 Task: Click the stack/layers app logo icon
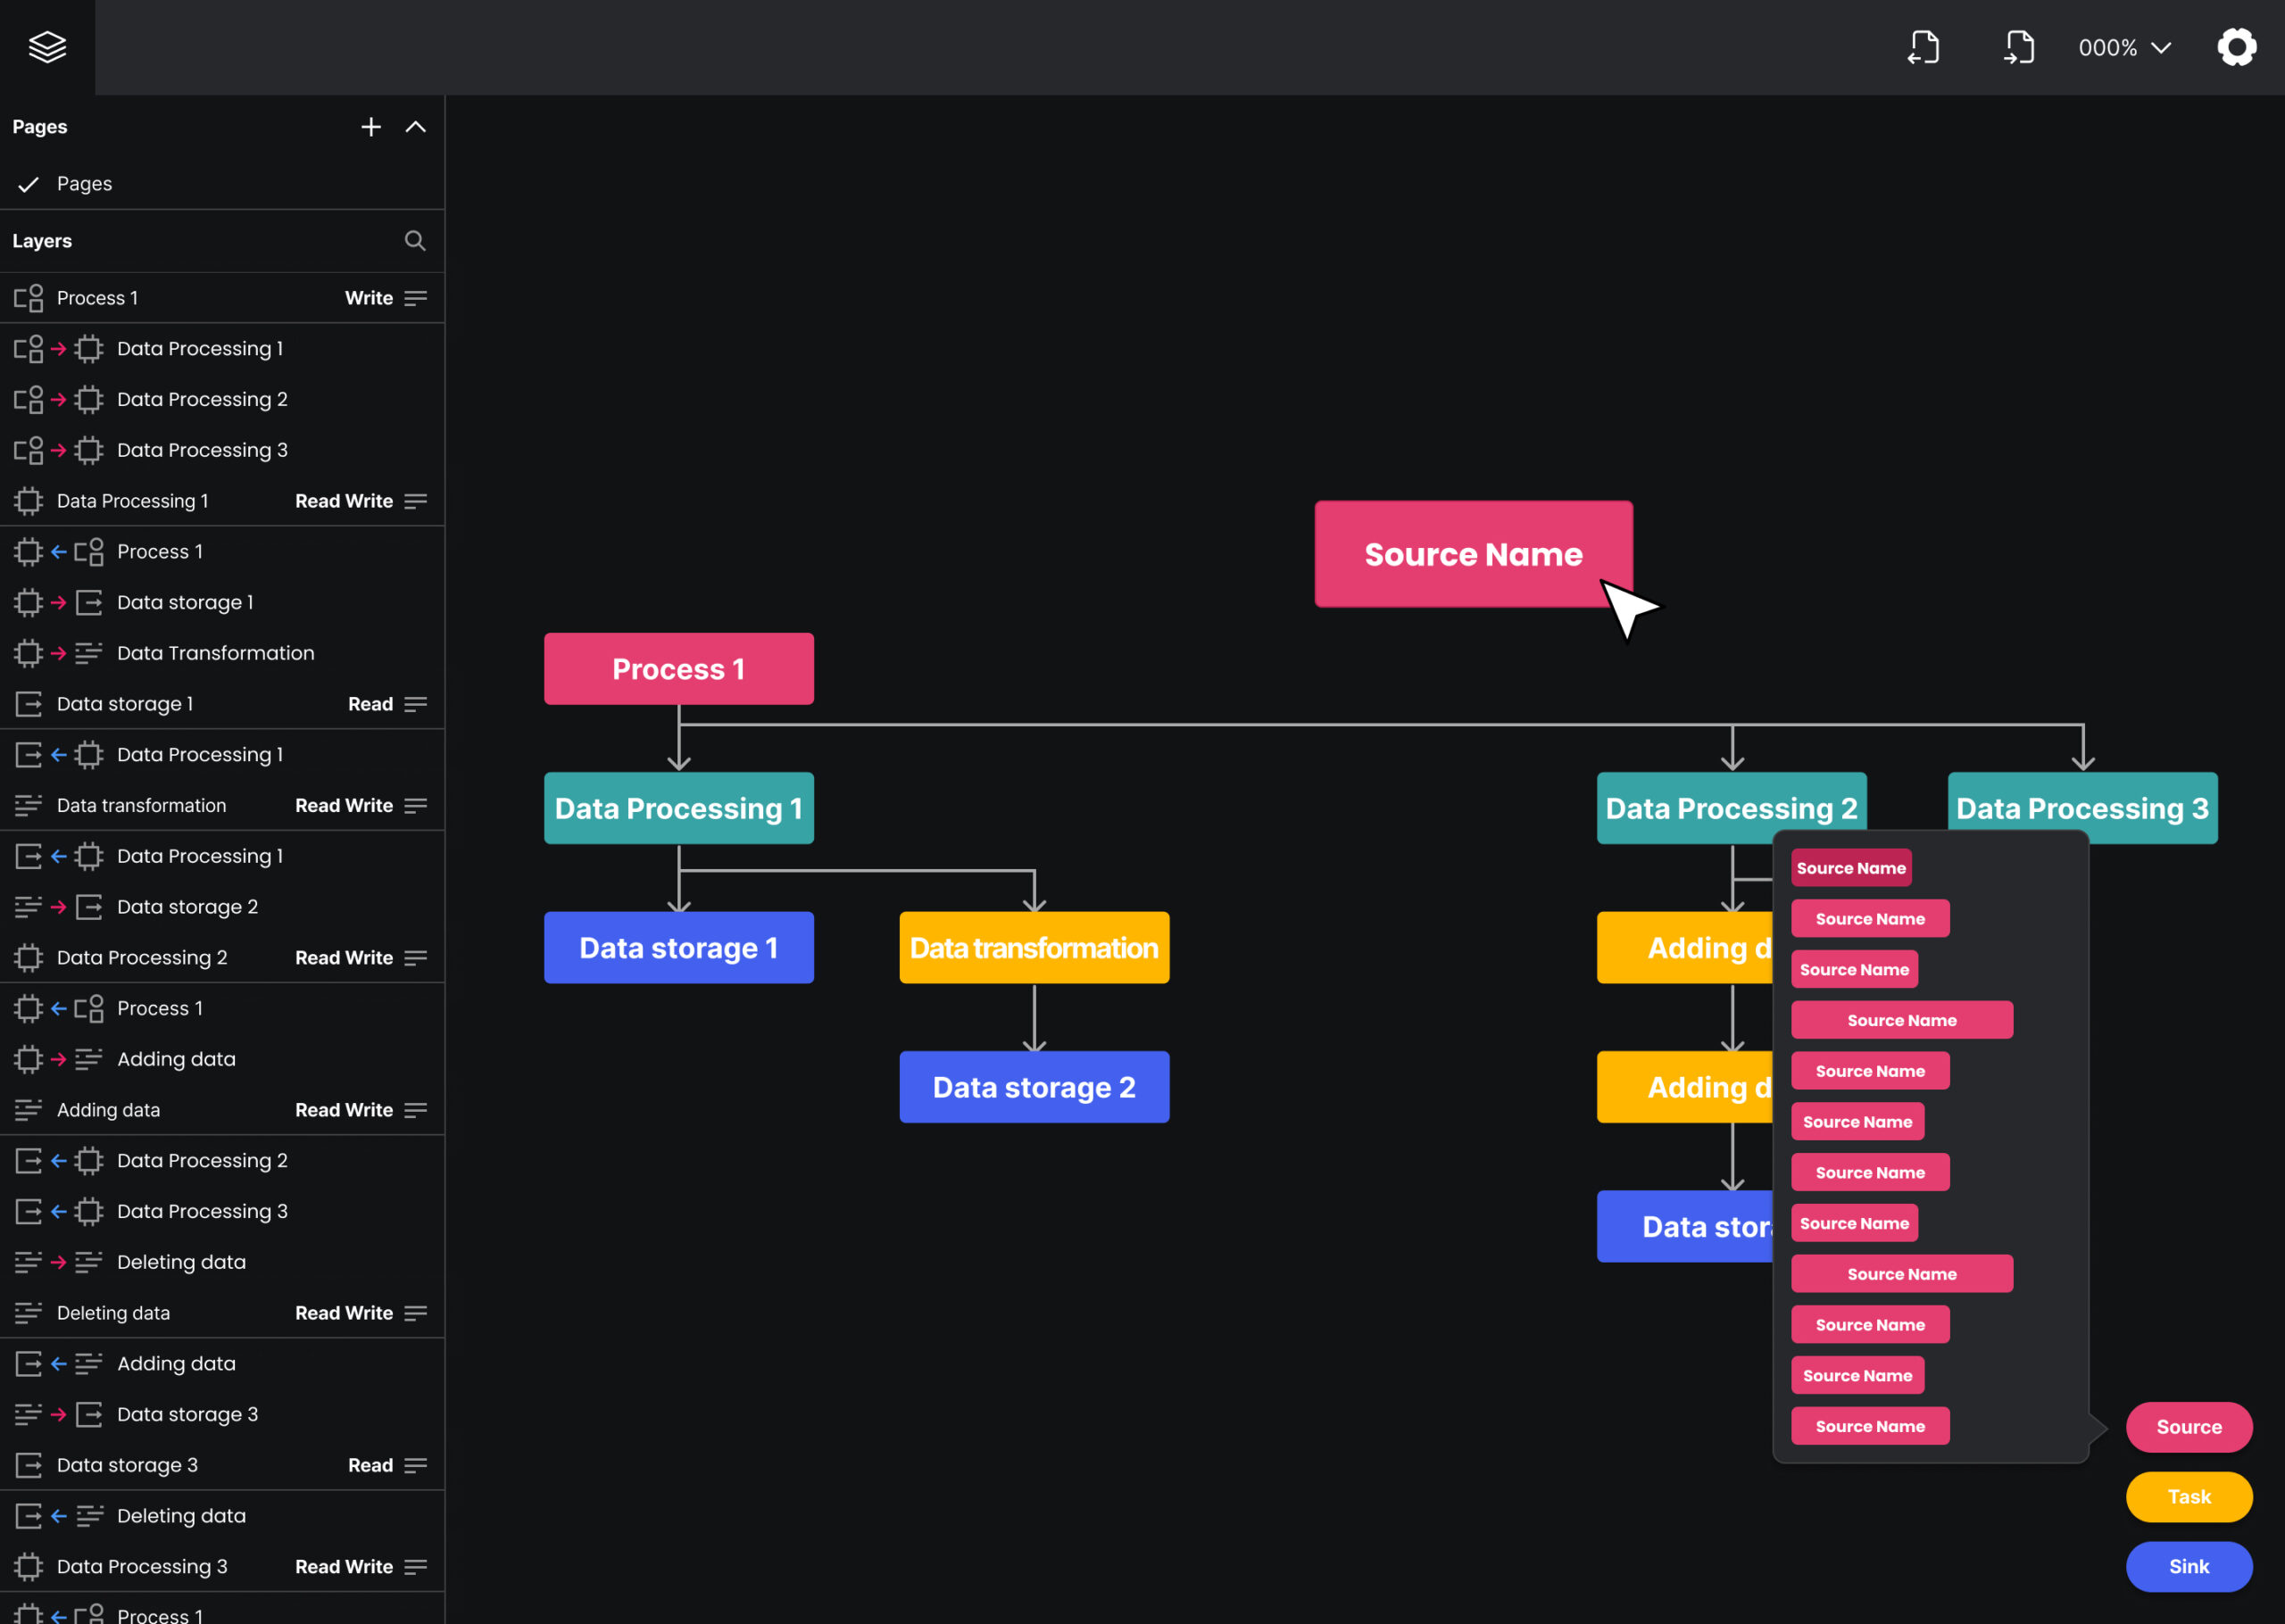pyautogui.click(x=46, y=47)
